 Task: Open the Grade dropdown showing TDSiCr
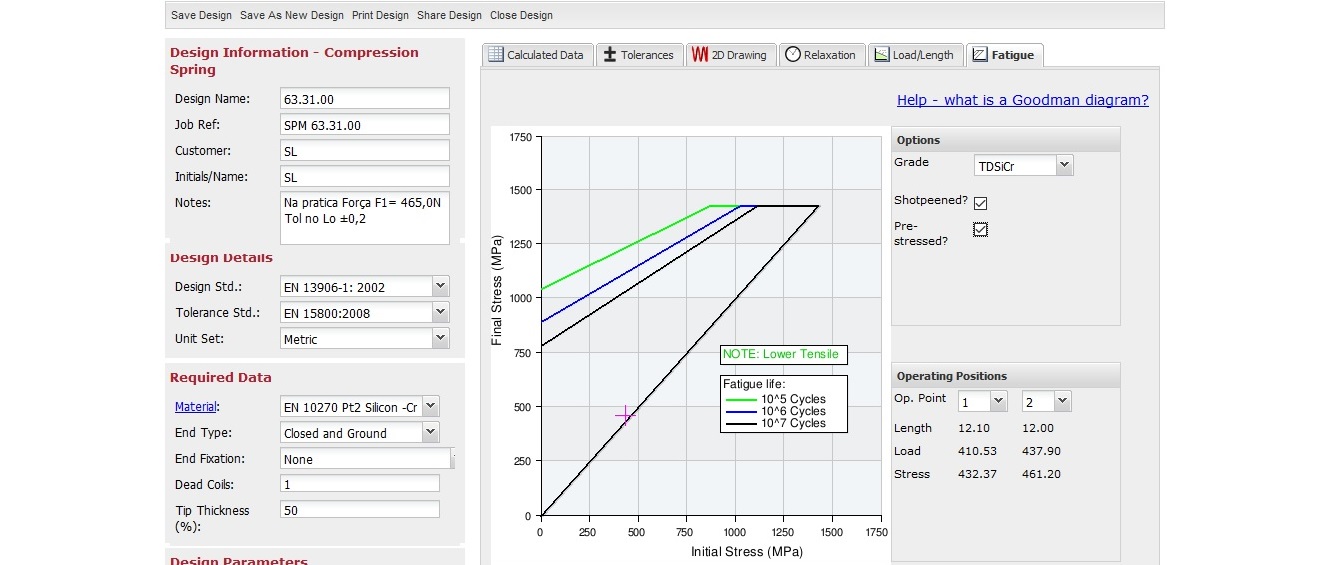point(1023,166)
